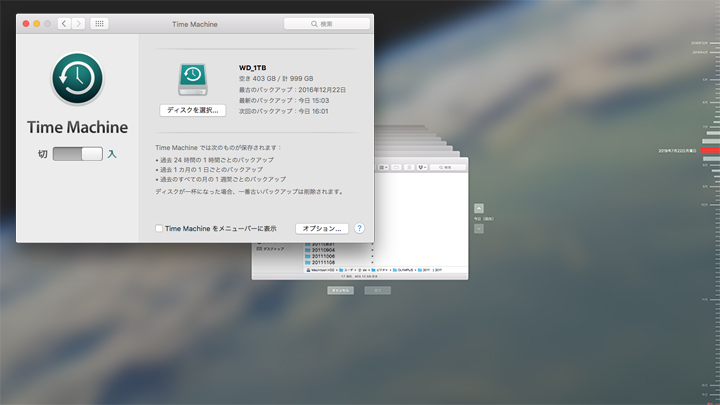Click timeline bar just below red marker
The width and height of the screenshot is (720, 405).
pyautogui.click(x=711, y=159)
